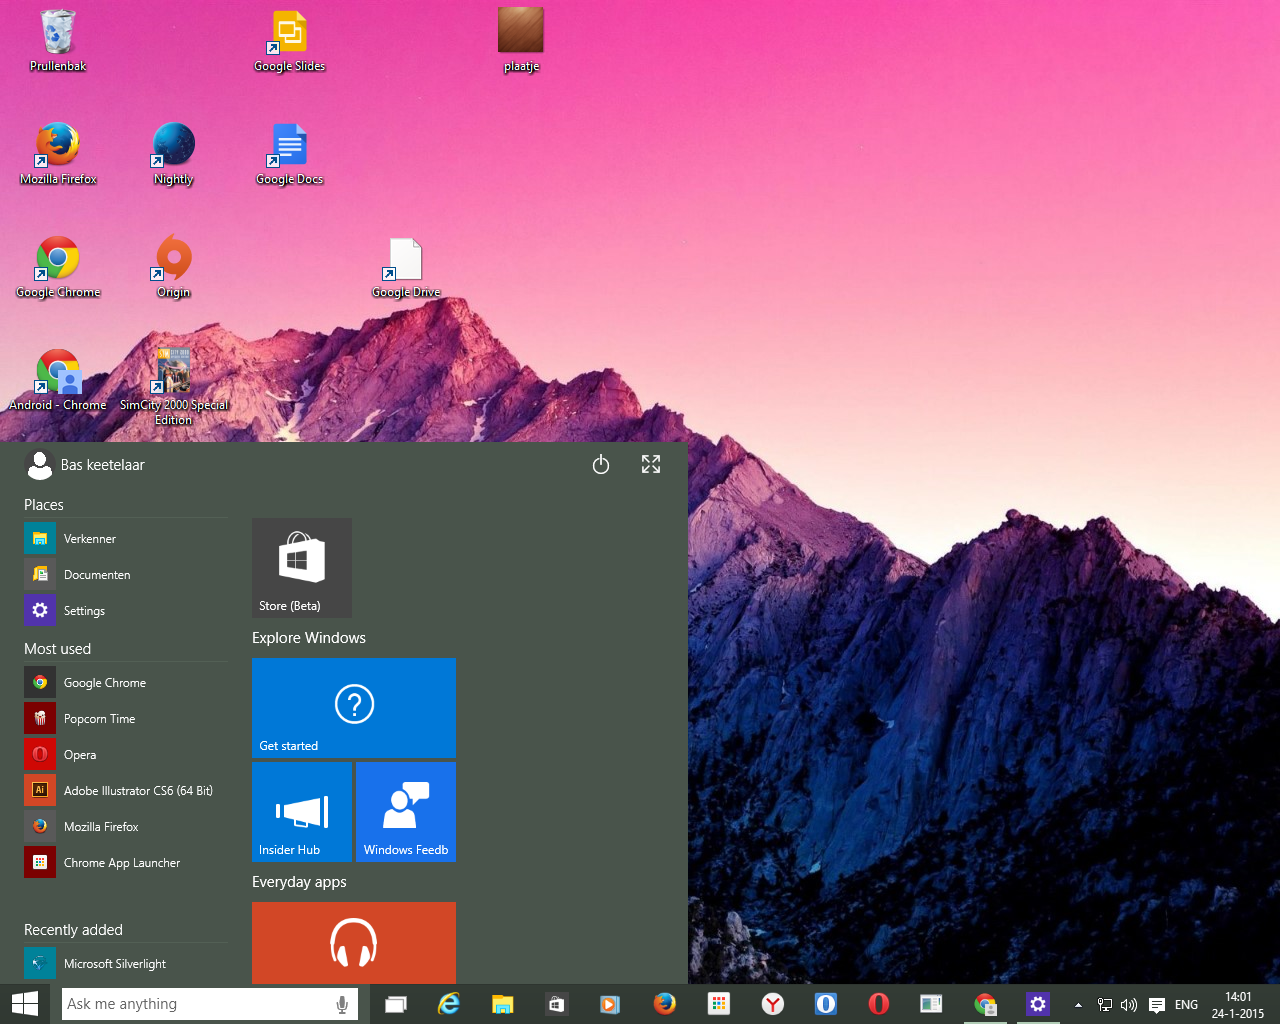Launch Mozilla Firefox from Most used list
The height and width of the screenshot is (1024, 1280).
(x=126, y=827)
